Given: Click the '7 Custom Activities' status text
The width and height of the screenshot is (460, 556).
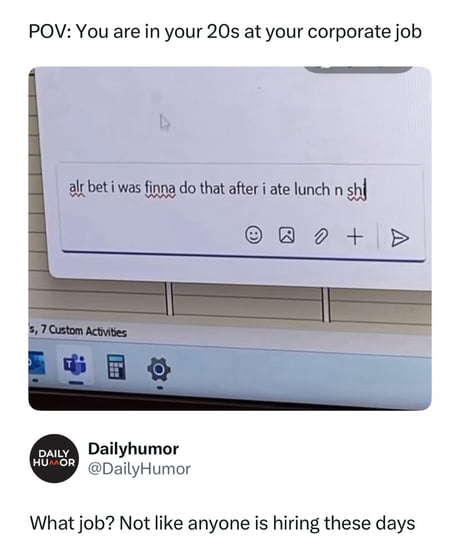Looking at the screenshot, I should pos(84,332).
